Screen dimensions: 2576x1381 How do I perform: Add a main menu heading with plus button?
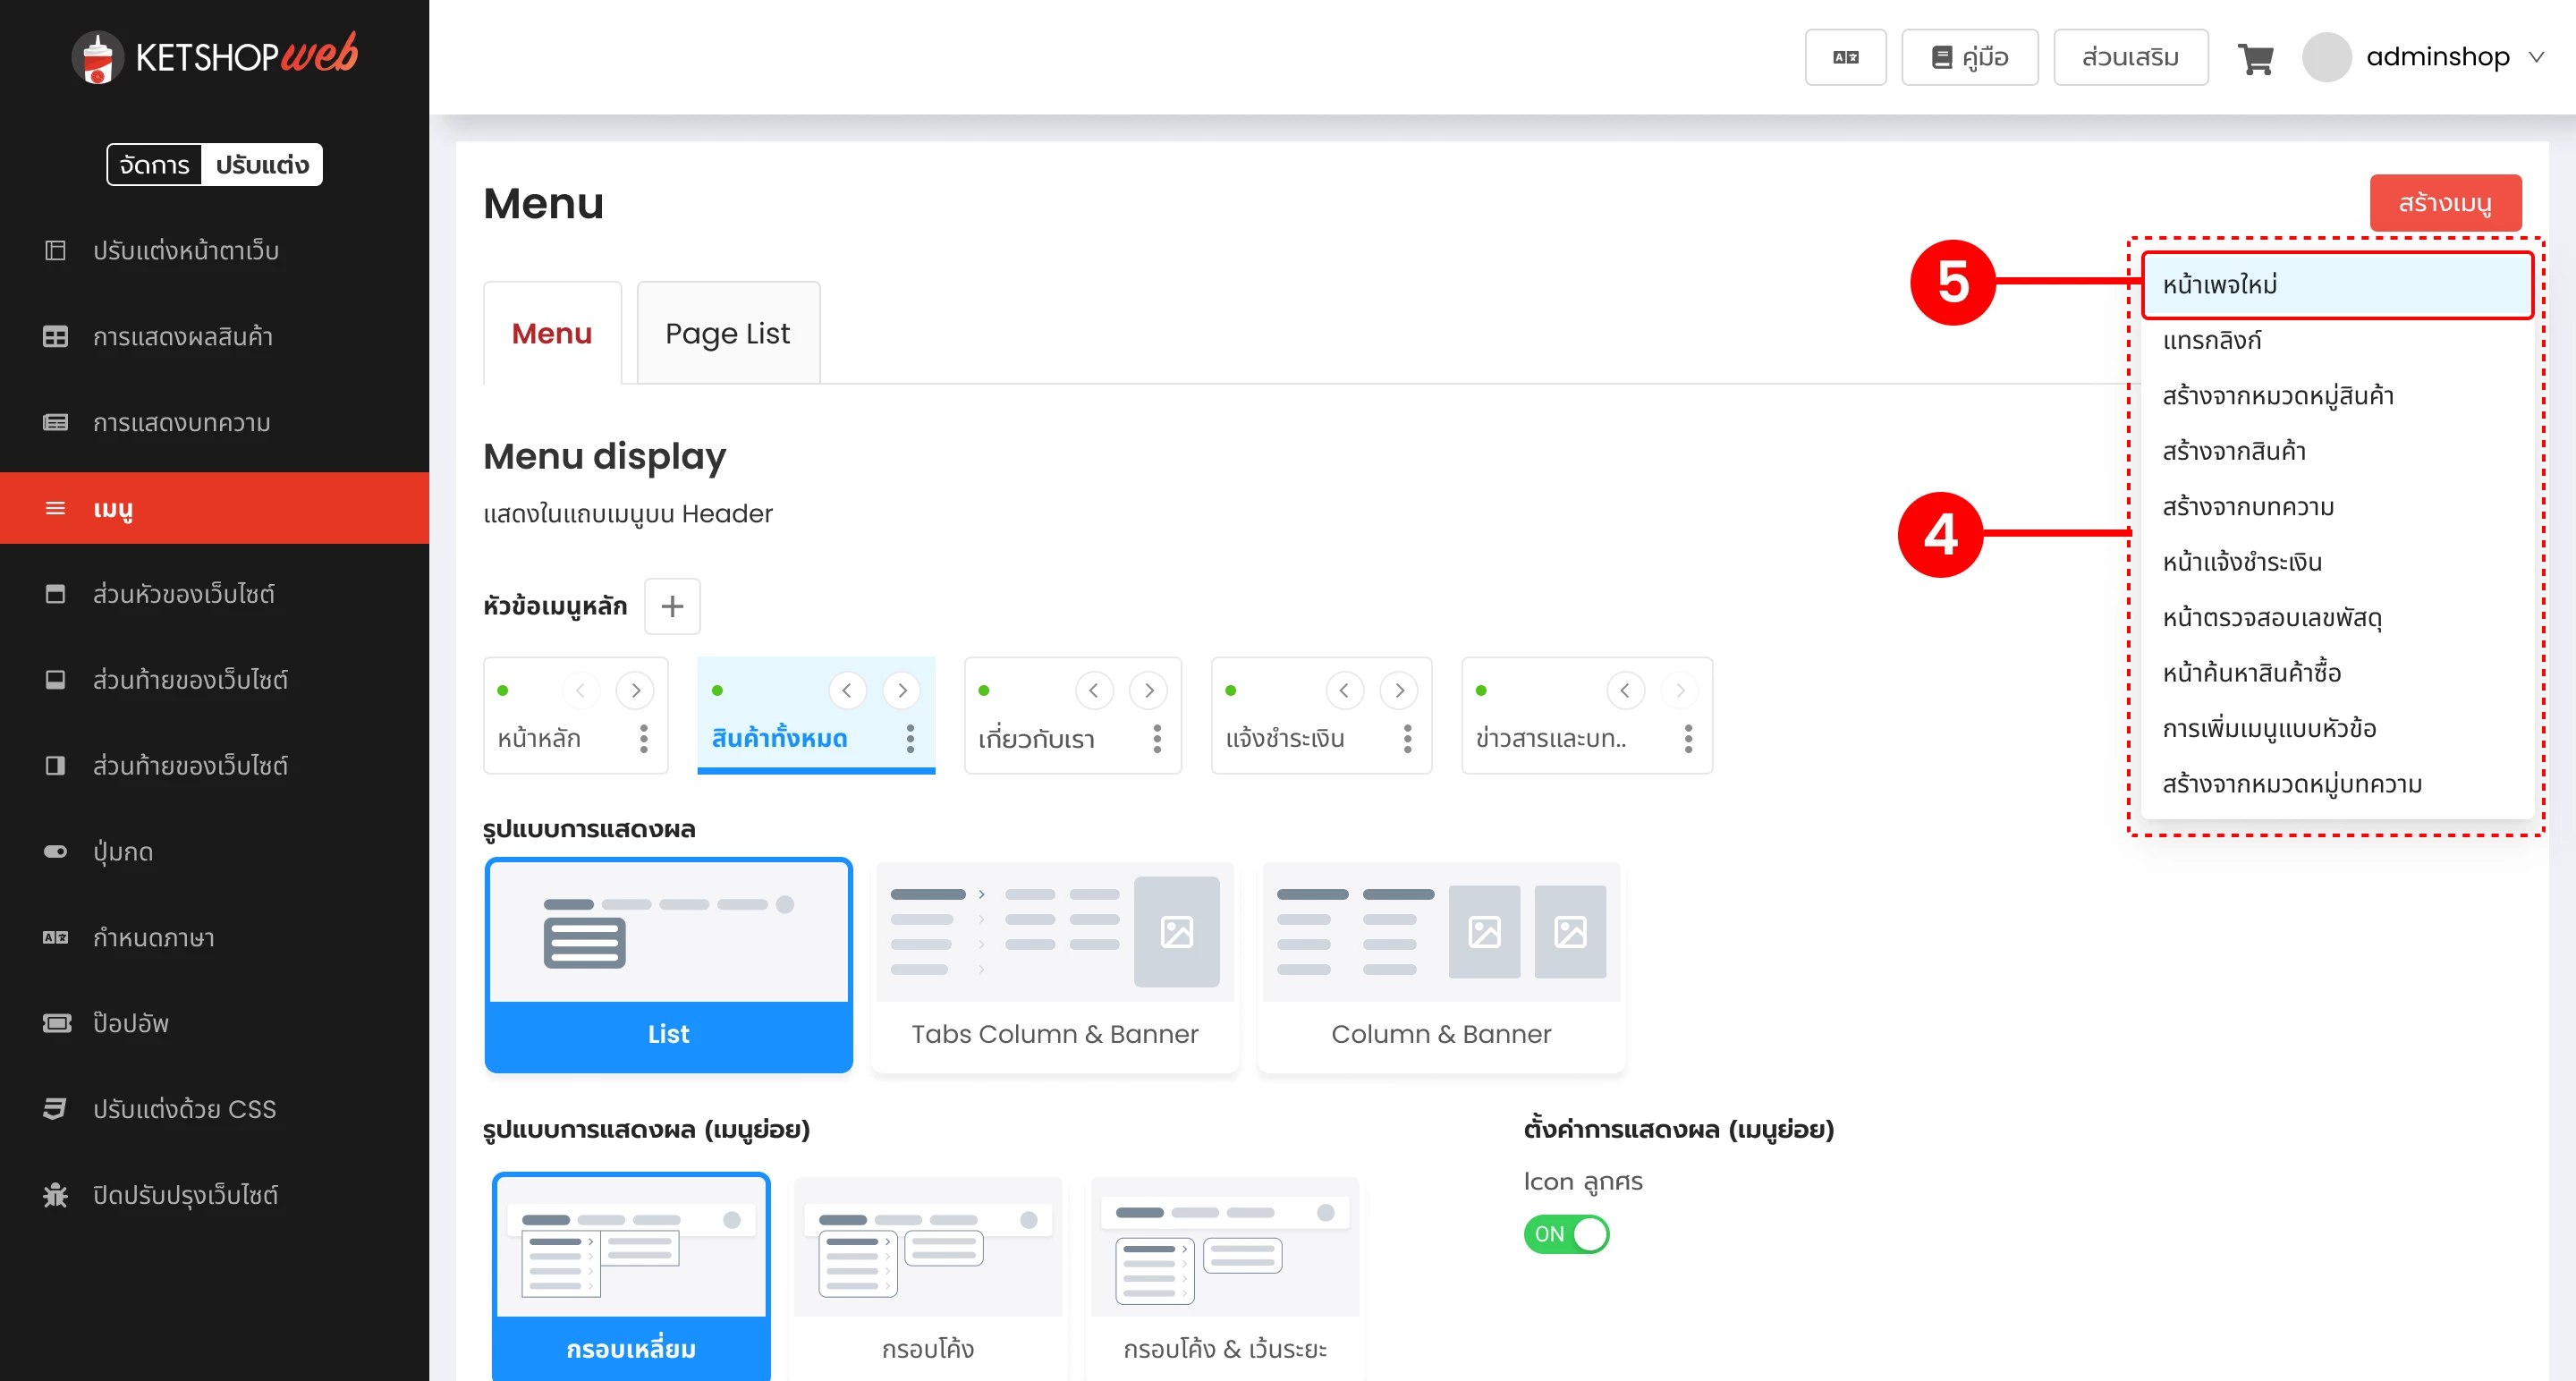672,606
